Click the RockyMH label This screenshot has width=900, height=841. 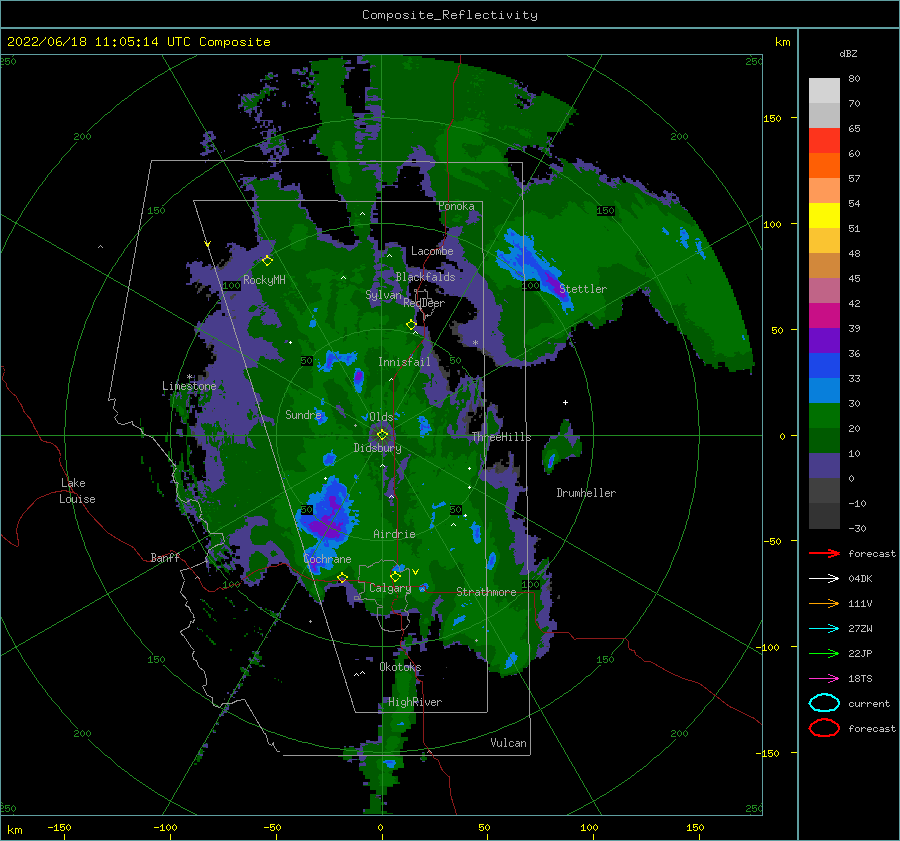tap(264, 280)
